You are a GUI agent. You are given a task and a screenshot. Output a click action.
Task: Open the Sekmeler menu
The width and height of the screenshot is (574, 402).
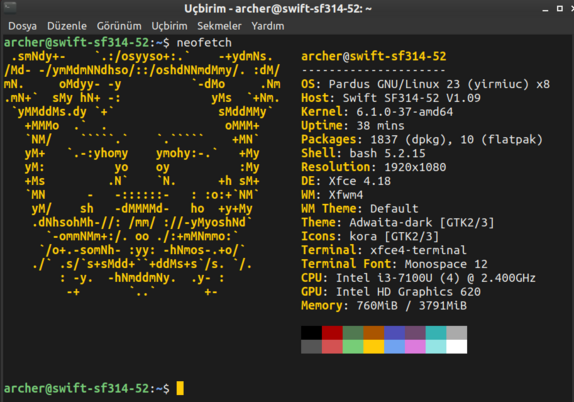click(x=219, y=26)
